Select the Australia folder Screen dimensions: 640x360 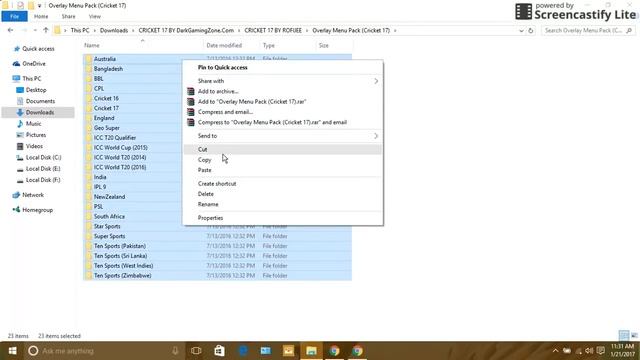(104, 59)
